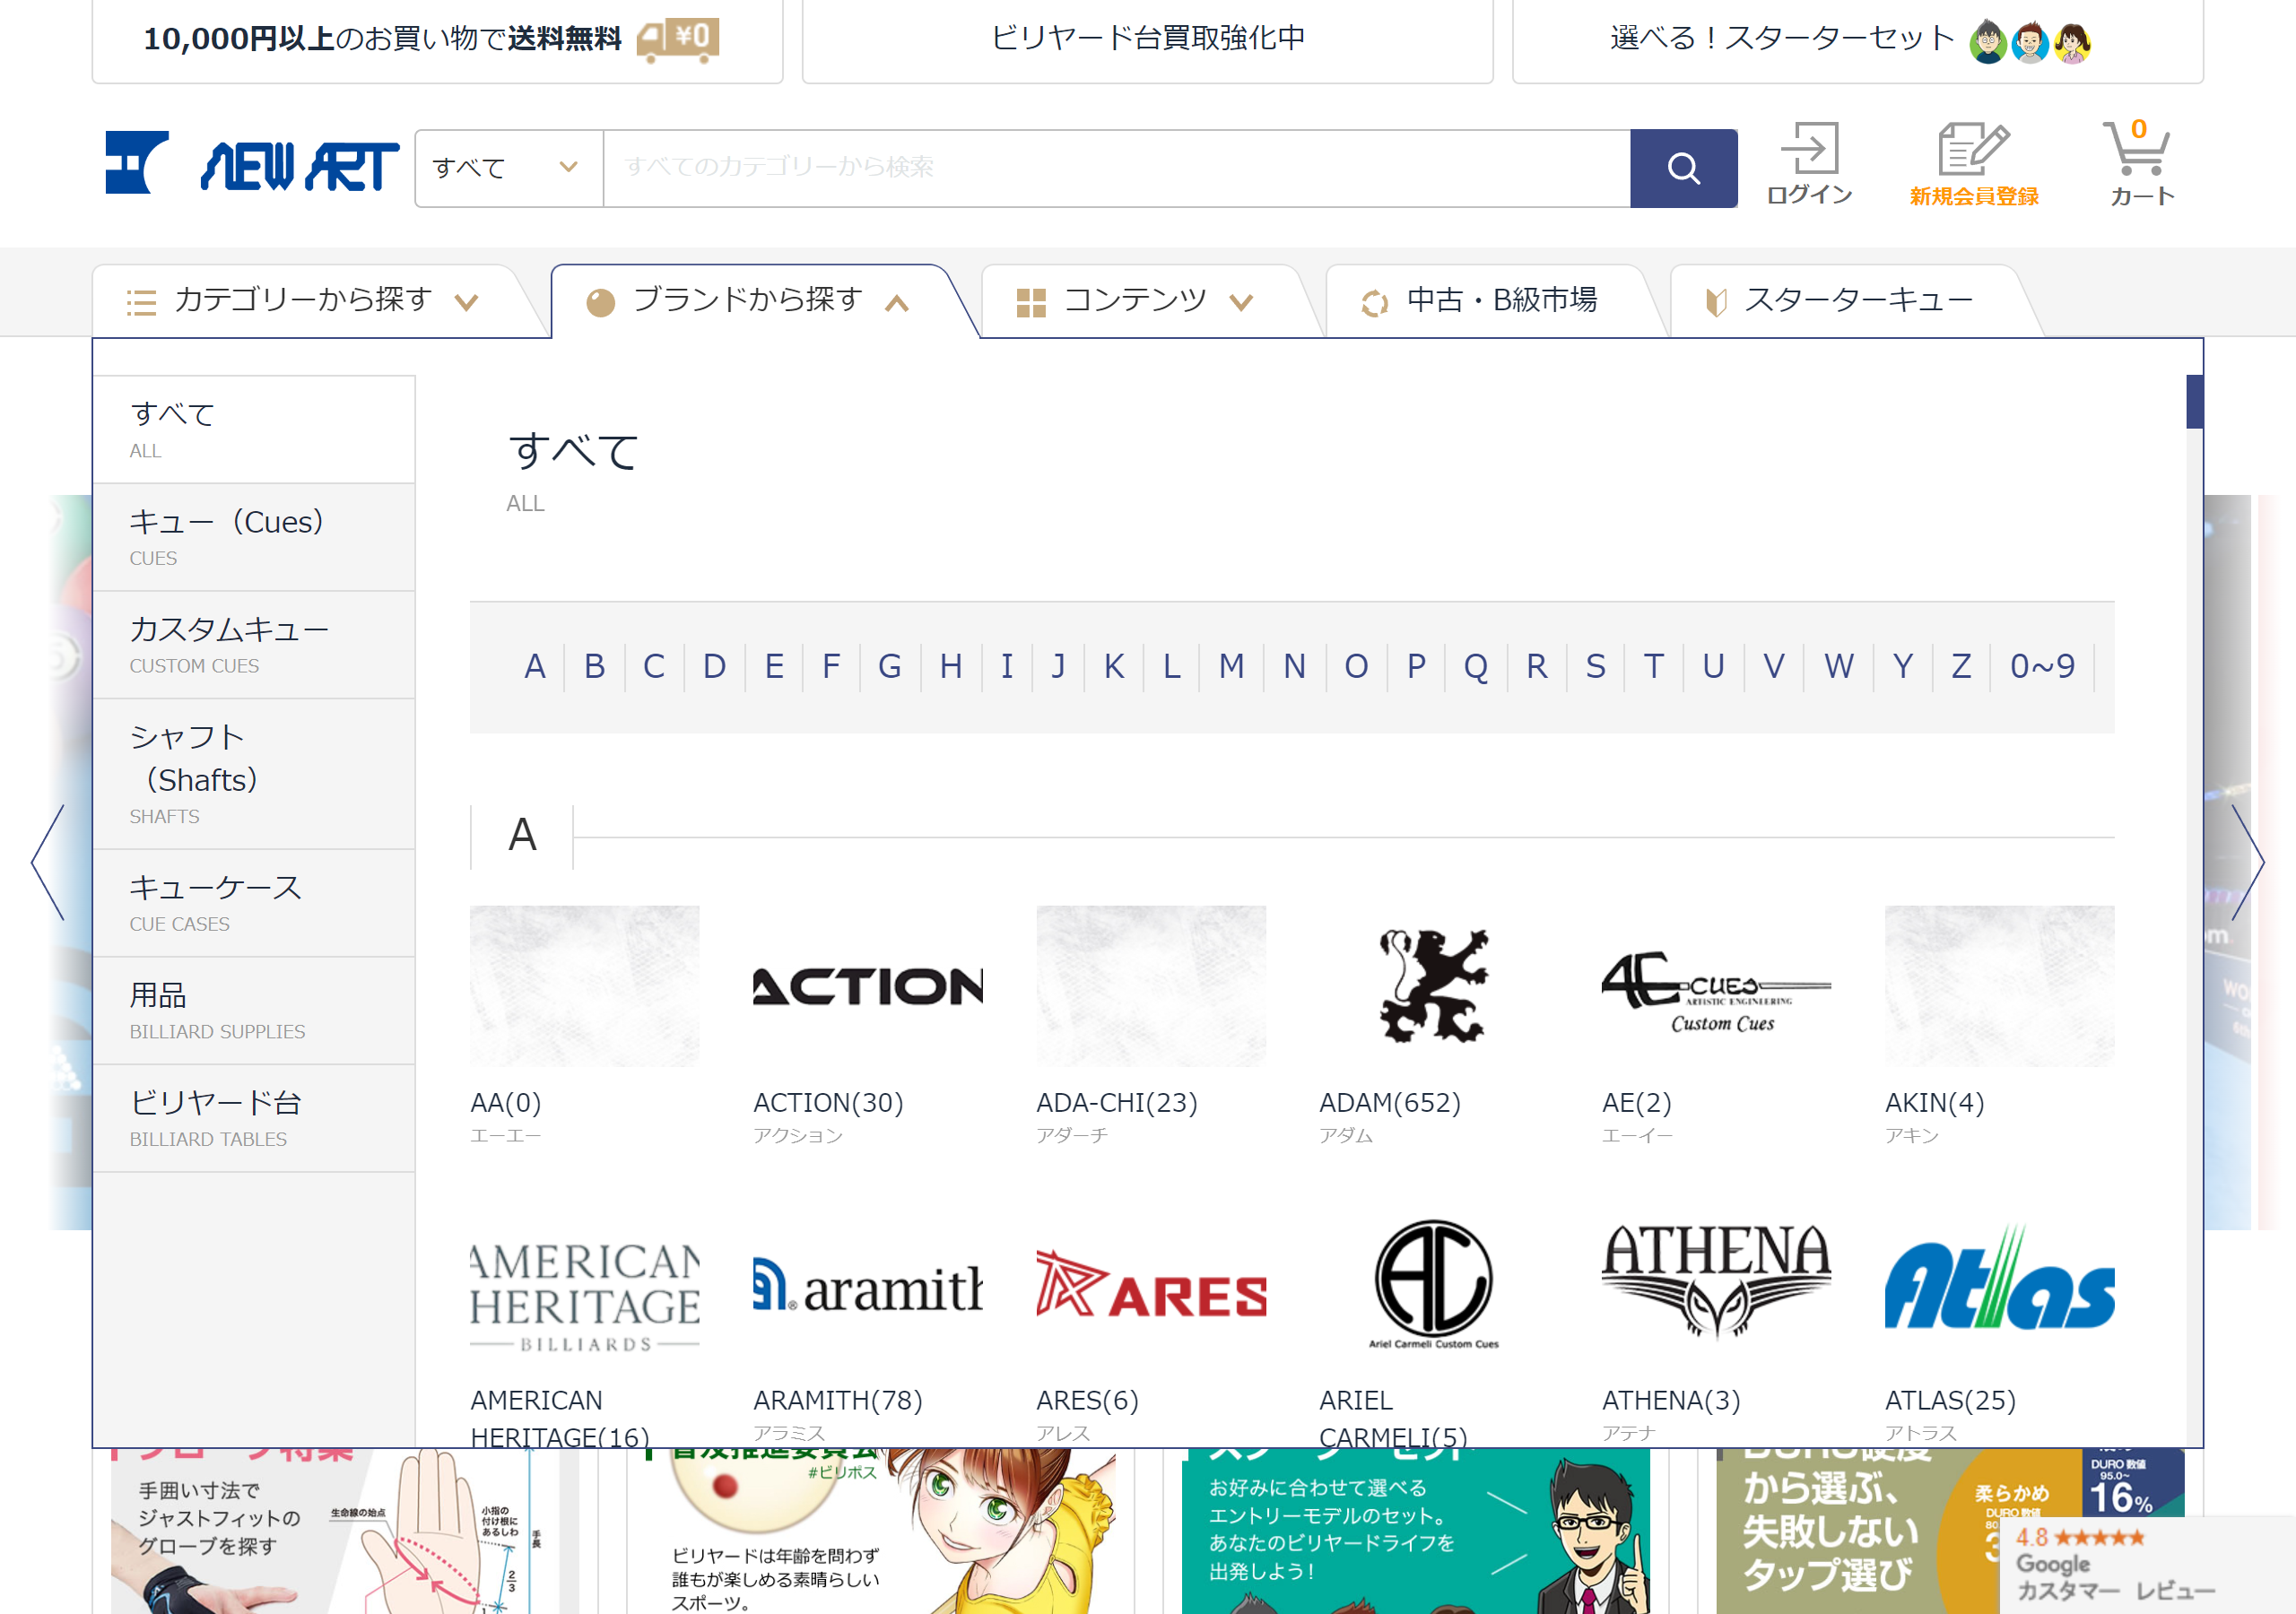Jump to brands starting with K

pyautogui.click(x=1114, y=666)
